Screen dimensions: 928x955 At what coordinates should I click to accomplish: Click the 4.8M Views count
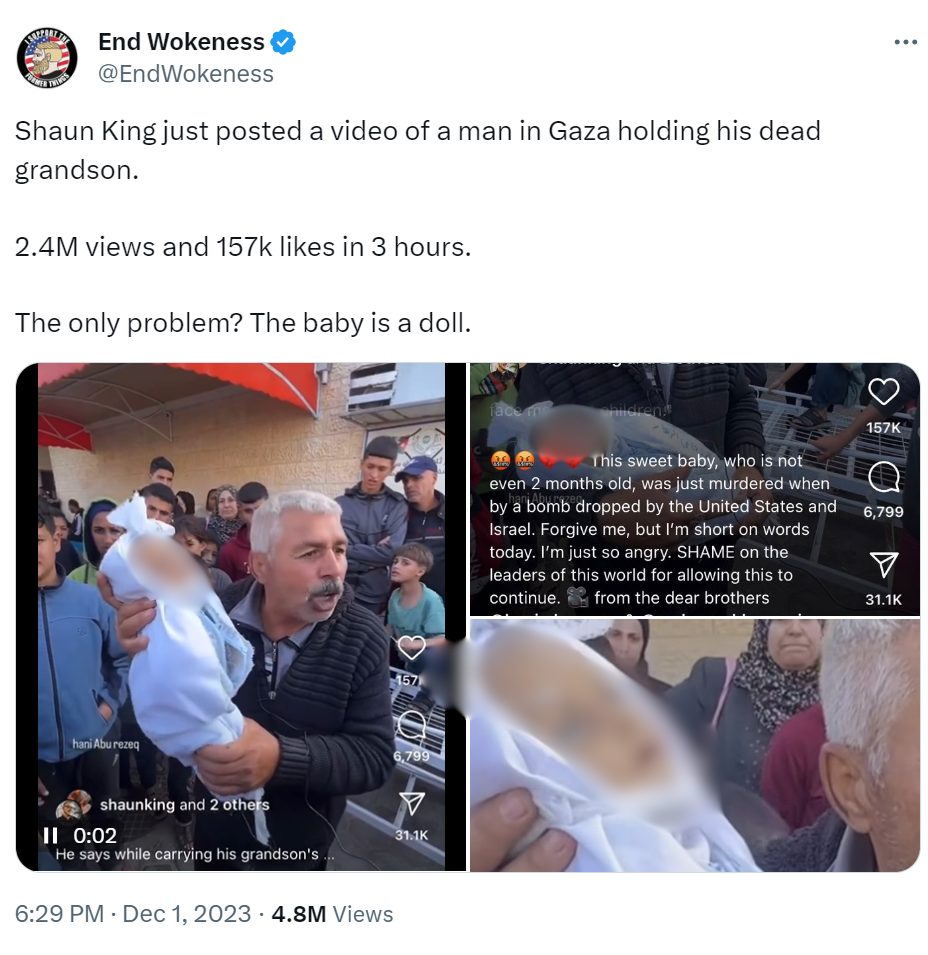point(332,914)
